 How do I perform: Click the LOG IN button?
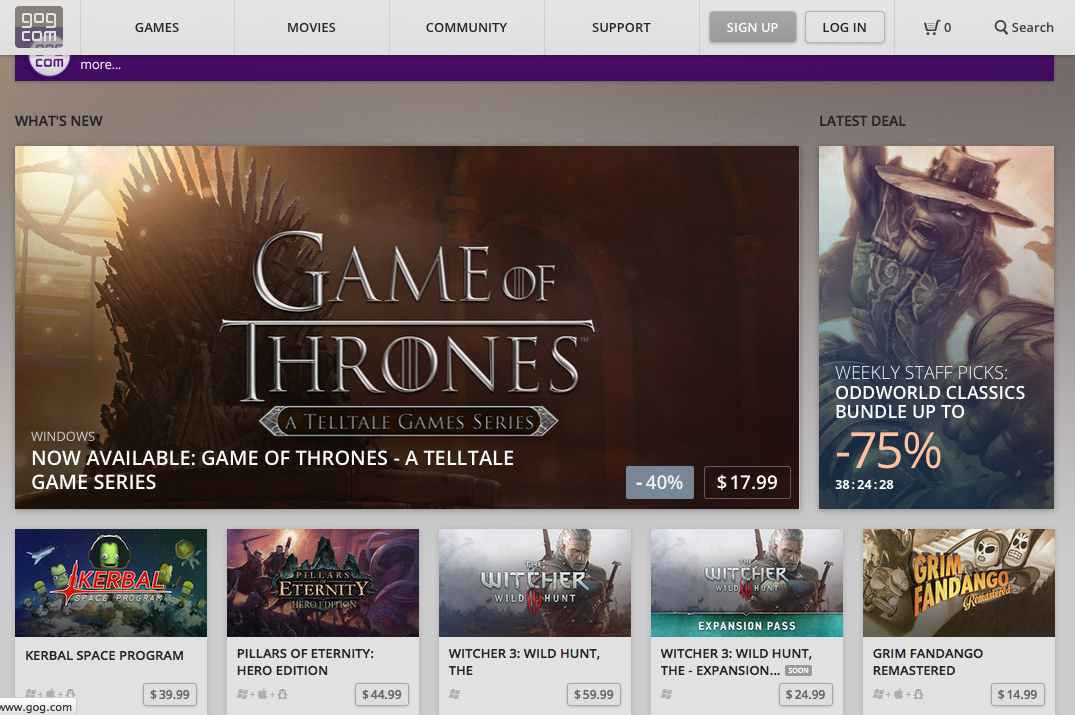[844, 27]
